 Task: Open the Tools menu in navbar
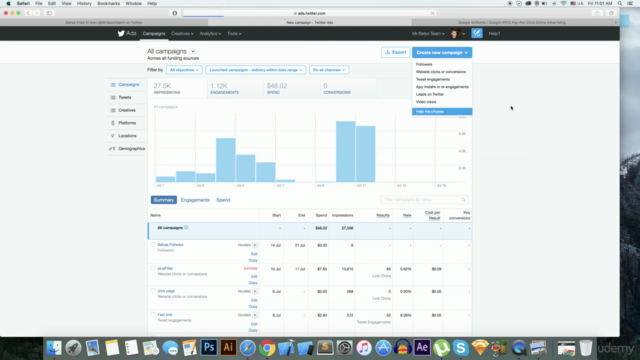click(234, 33)
